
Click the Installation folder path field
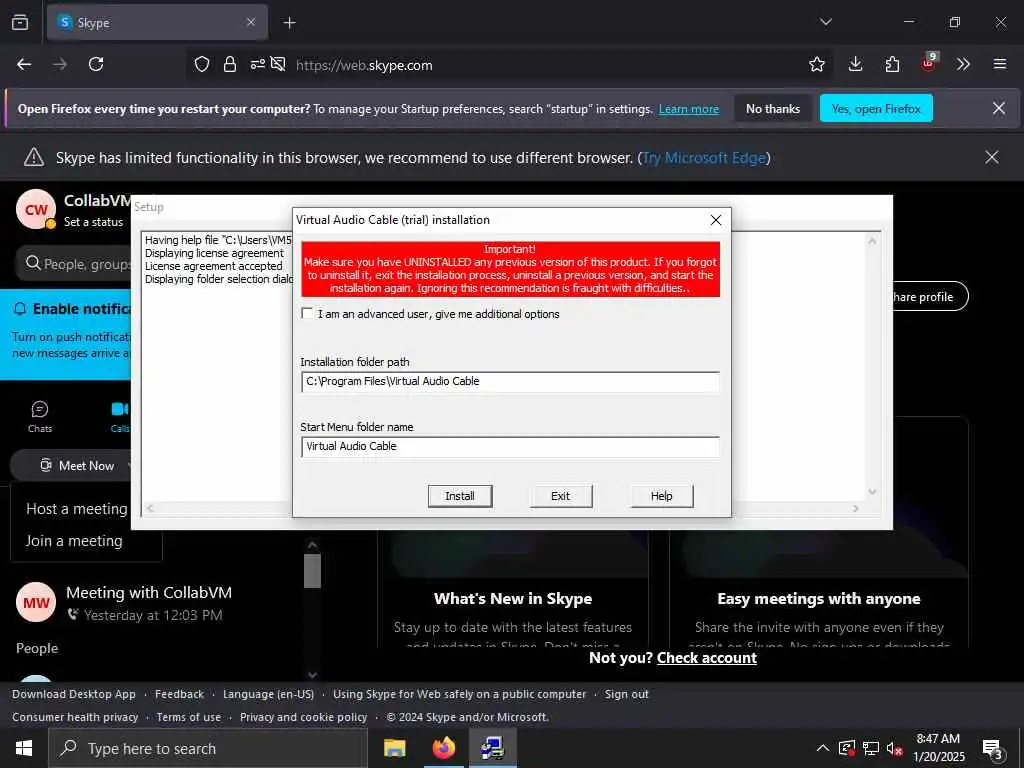click(510, 381)
